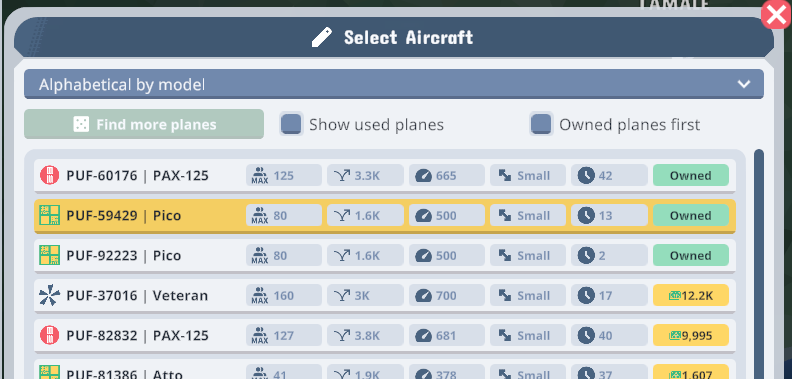
Task: Click the green airline logo for PUF-59429 Pico
Action: pos(50,216)
